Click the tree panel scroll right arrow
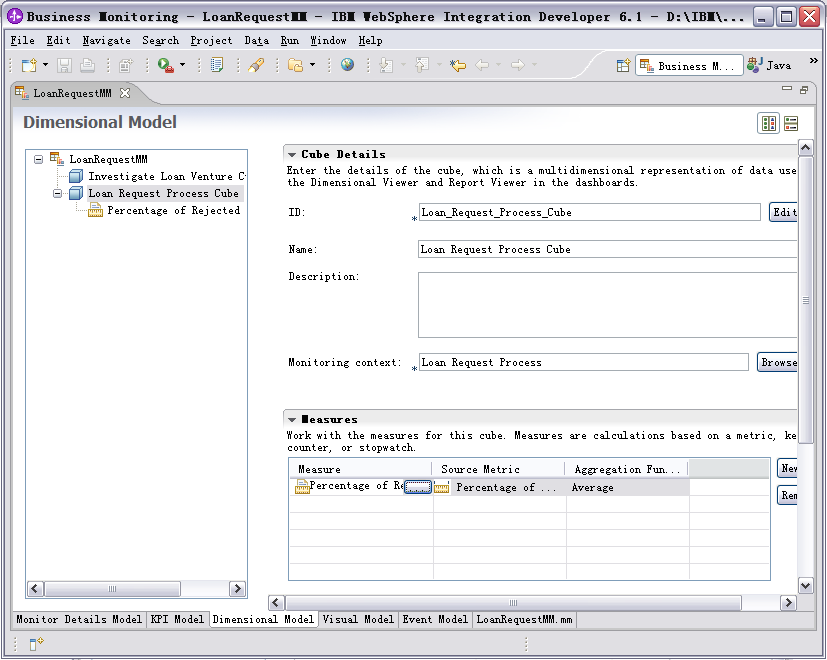Screen dimensions: 827x660 coord(238,588)
